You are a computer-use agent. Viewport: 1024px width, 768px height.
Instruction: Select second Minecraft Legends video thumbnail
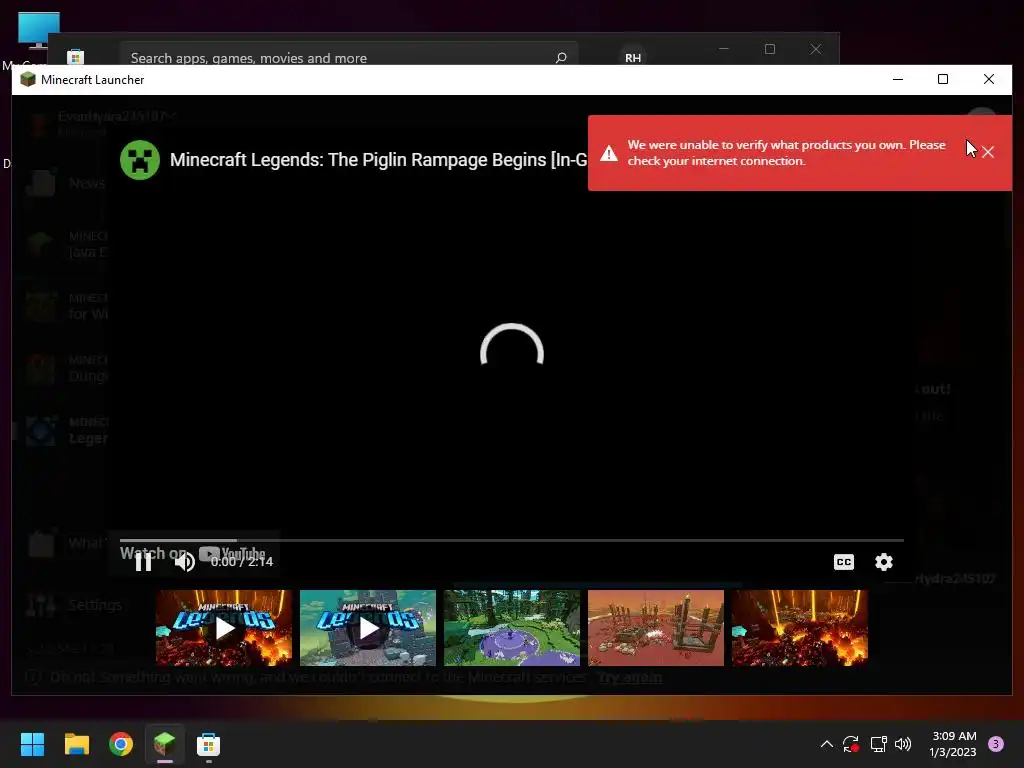(368, 628)
